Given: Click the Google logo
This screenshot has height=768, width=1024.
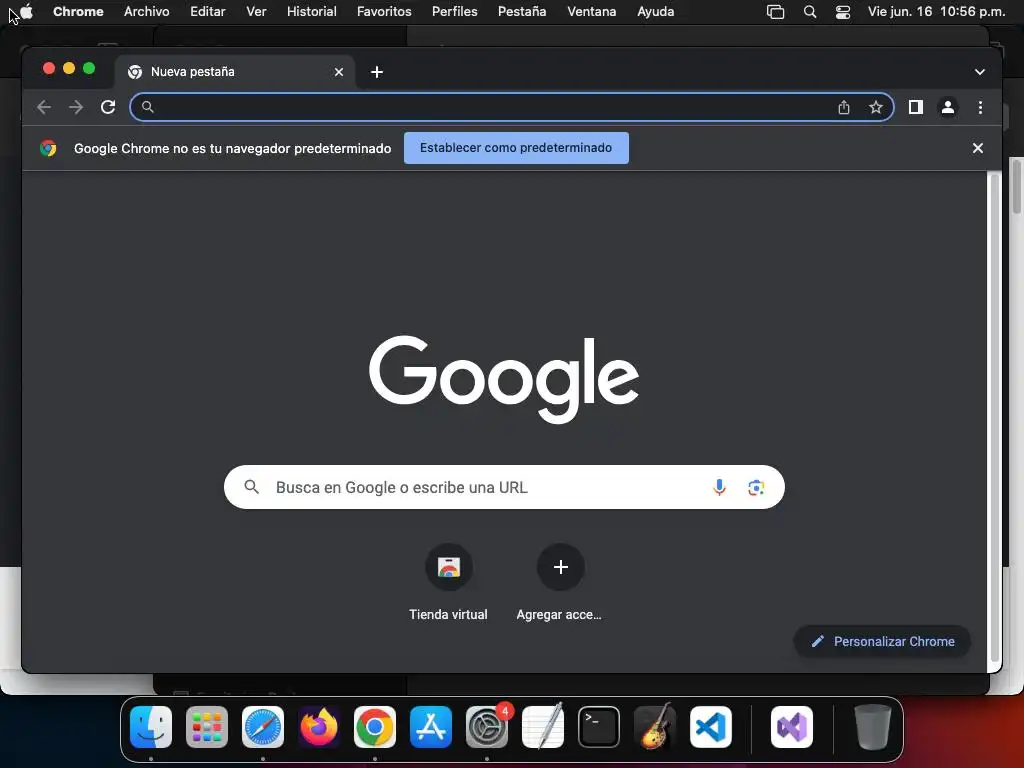Looking at the screenshot, I should [504, 379].
